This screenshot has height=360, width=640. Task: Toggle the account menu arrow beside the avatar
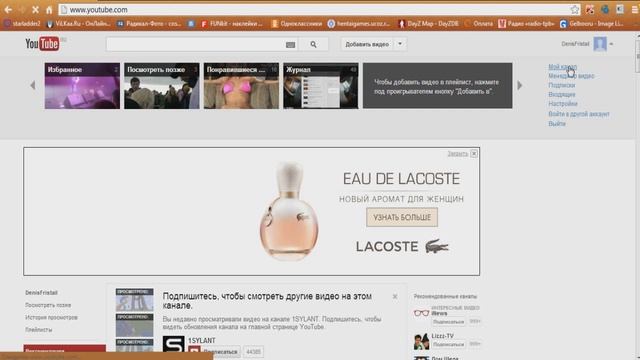611,44
